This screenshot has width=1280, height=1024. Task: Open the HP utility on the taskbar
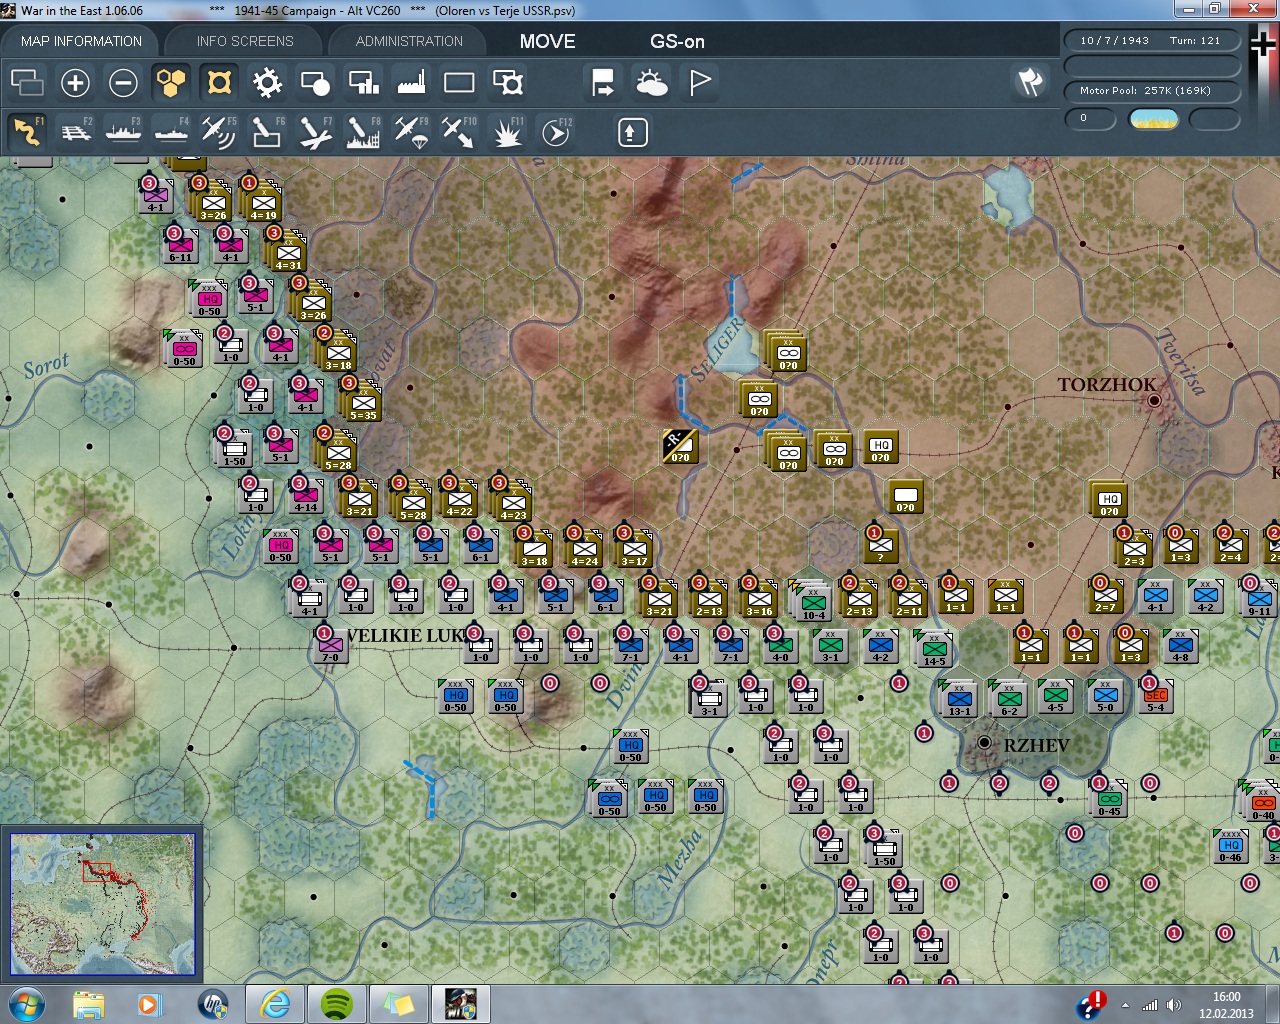point(212,1004)
